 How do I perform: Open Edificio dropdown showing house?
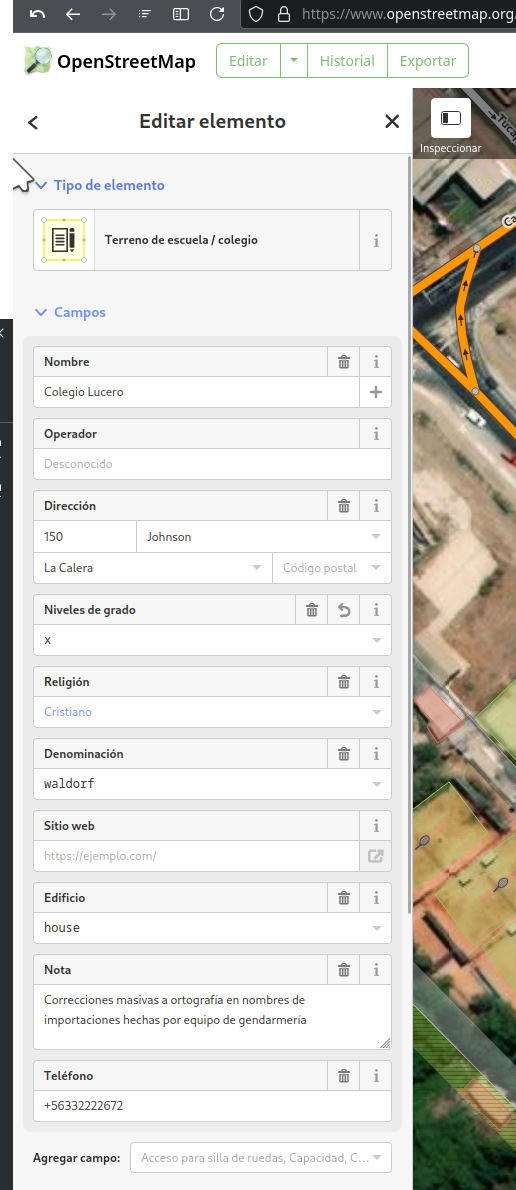click(x=376, y=928)
